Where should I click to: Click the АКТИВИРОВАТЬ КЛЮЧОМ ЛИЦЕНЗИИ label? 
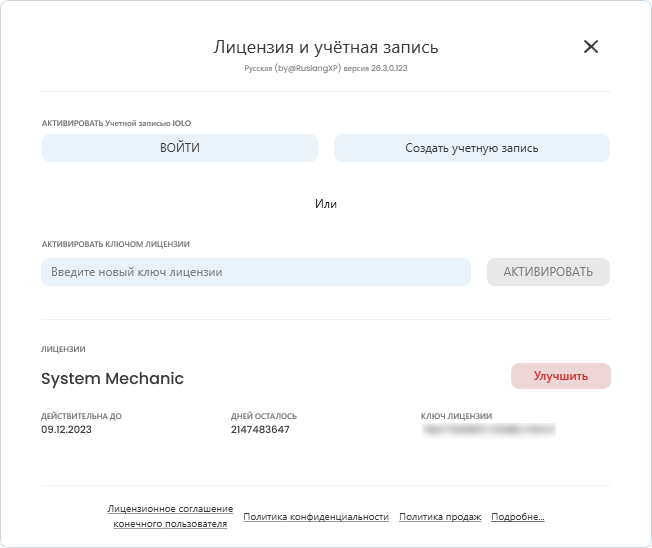(x=115, y=243)
